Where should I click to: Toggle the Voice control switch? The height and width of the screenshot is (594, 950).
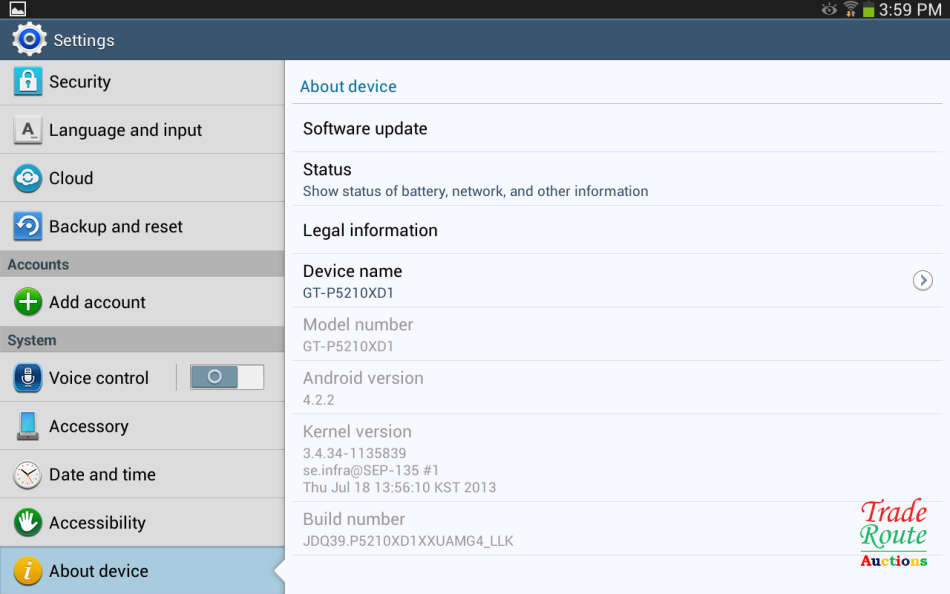tap(227, 377)
